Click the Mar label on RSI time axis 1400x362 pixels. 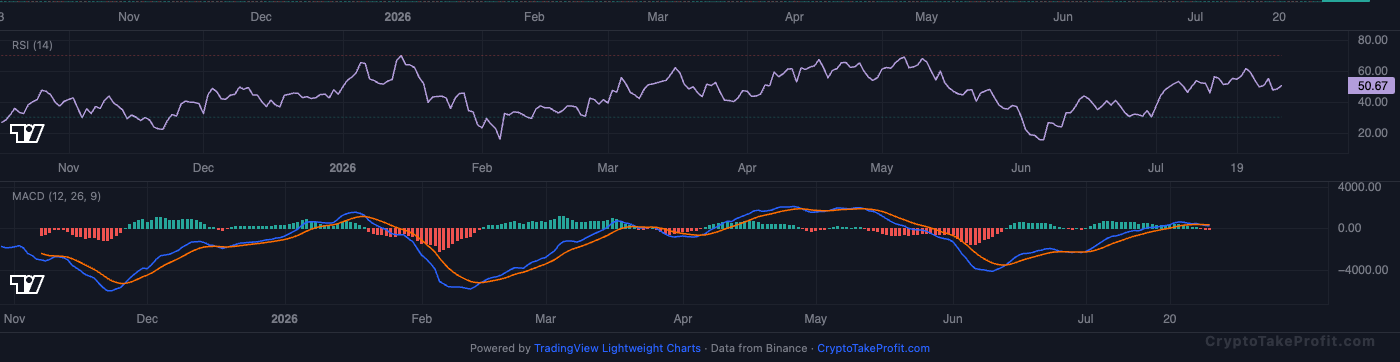point(609,168)
